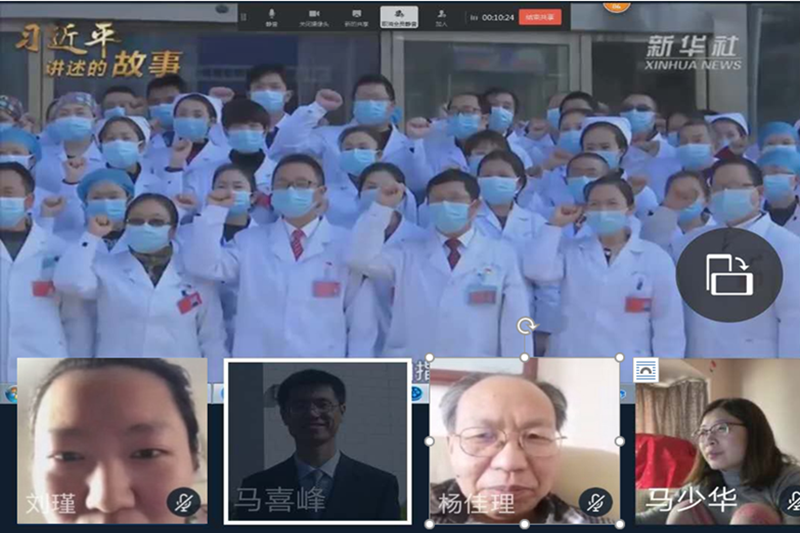Click the toolbar drag handle at left edge

(x=243, y=16)
